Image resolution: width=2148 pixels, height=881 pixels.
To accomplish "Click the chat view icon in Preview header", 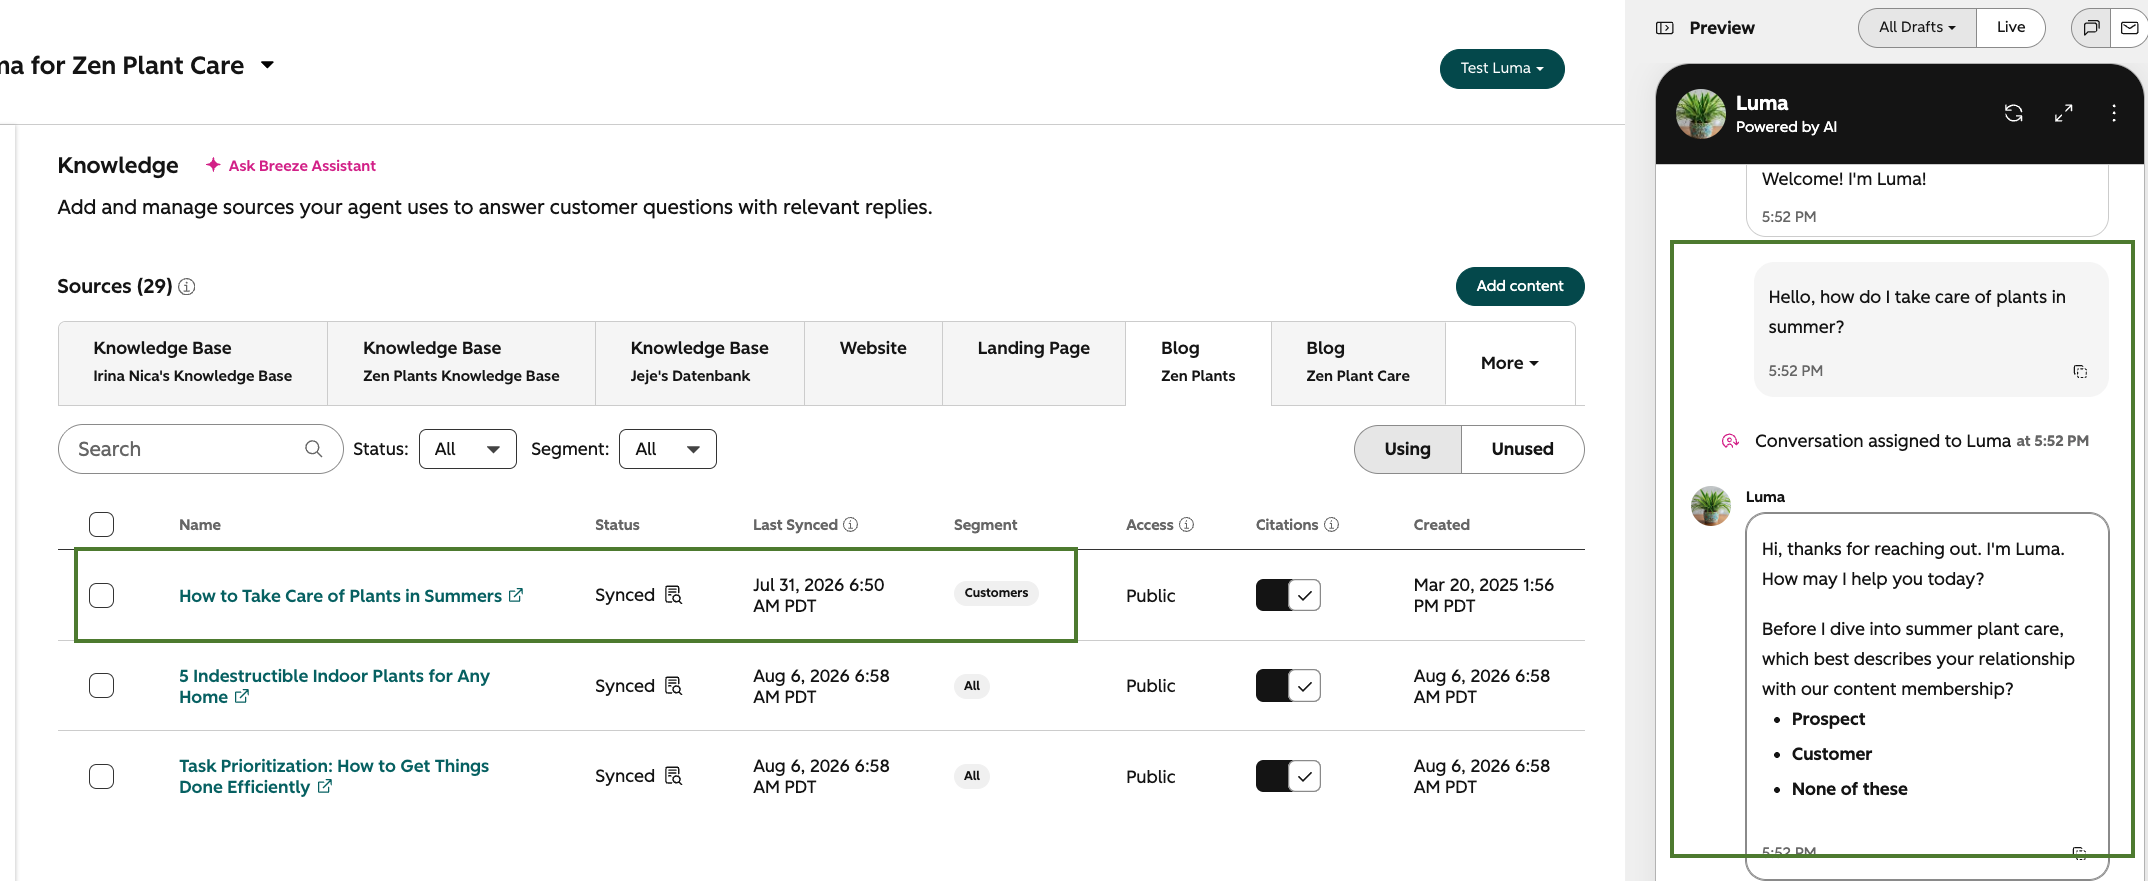I will pos(2091,28).
